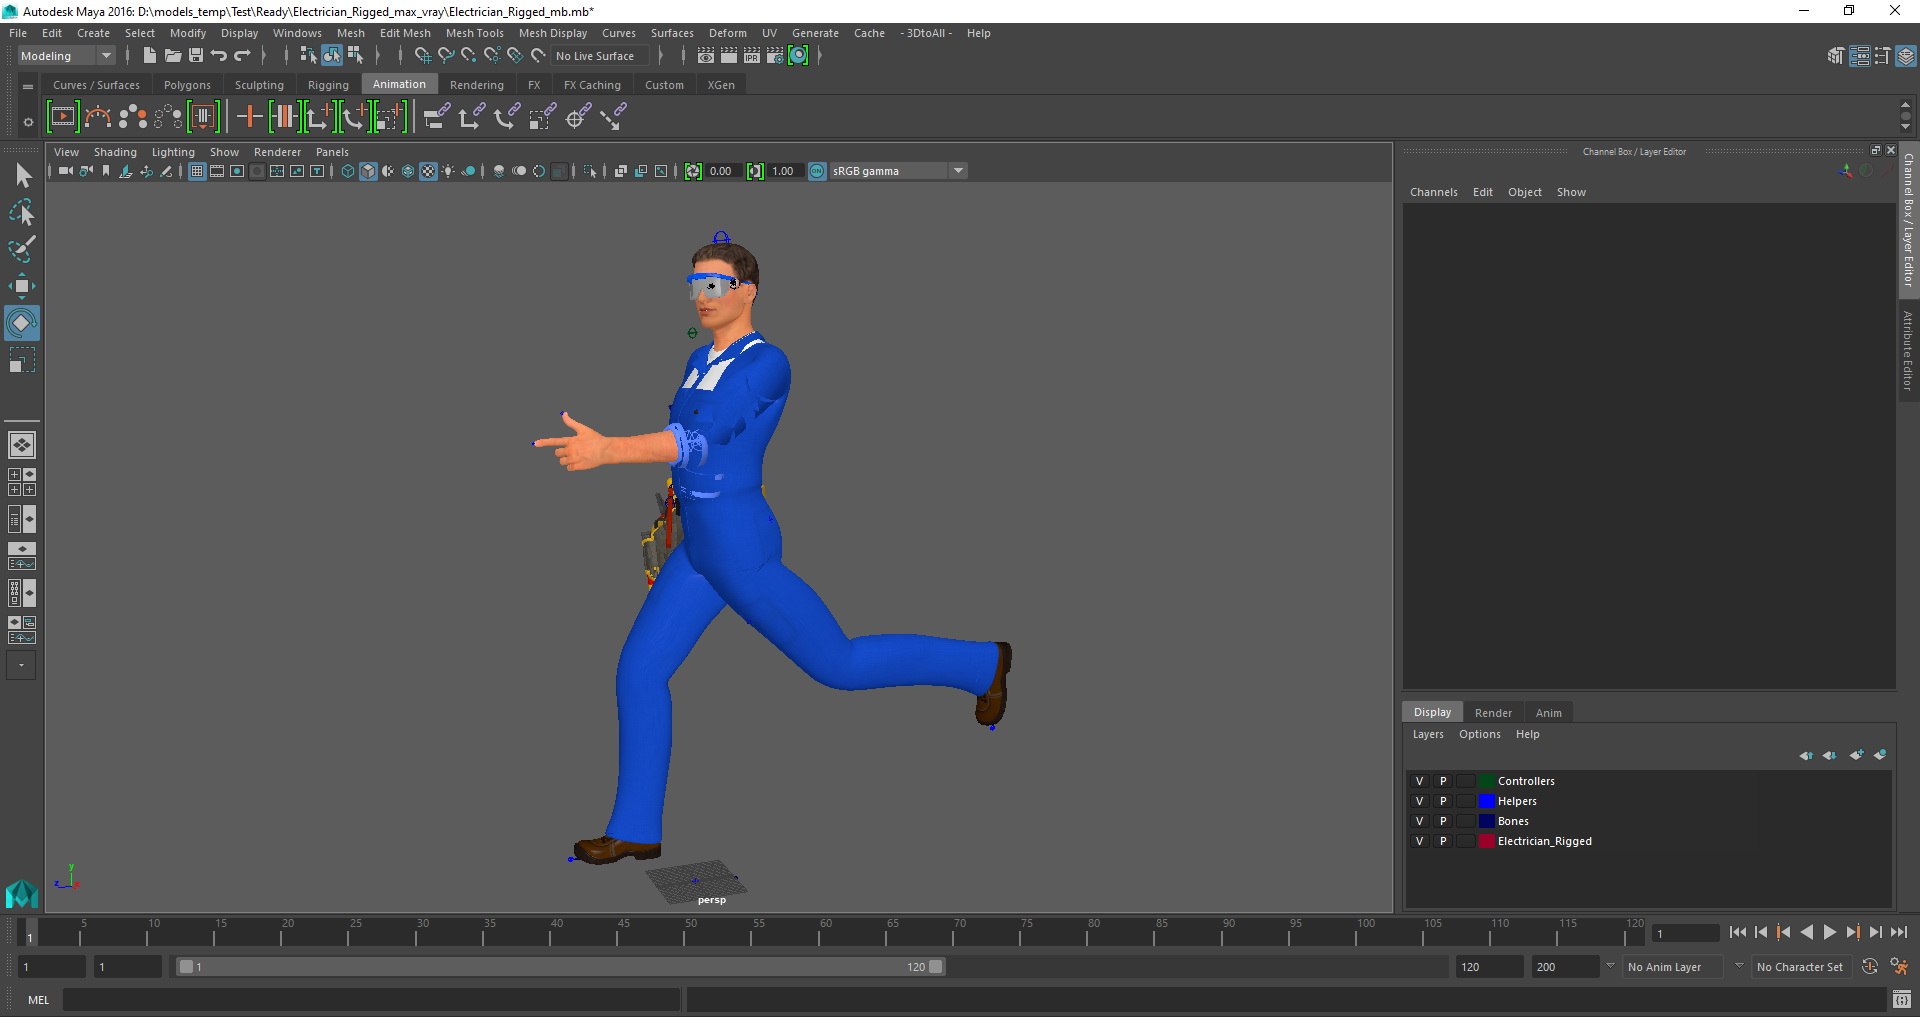This screenshot has width=1920, height=1017.
Task: Toggle playback P of Bones layer
Action: [x=1443, y=821]
